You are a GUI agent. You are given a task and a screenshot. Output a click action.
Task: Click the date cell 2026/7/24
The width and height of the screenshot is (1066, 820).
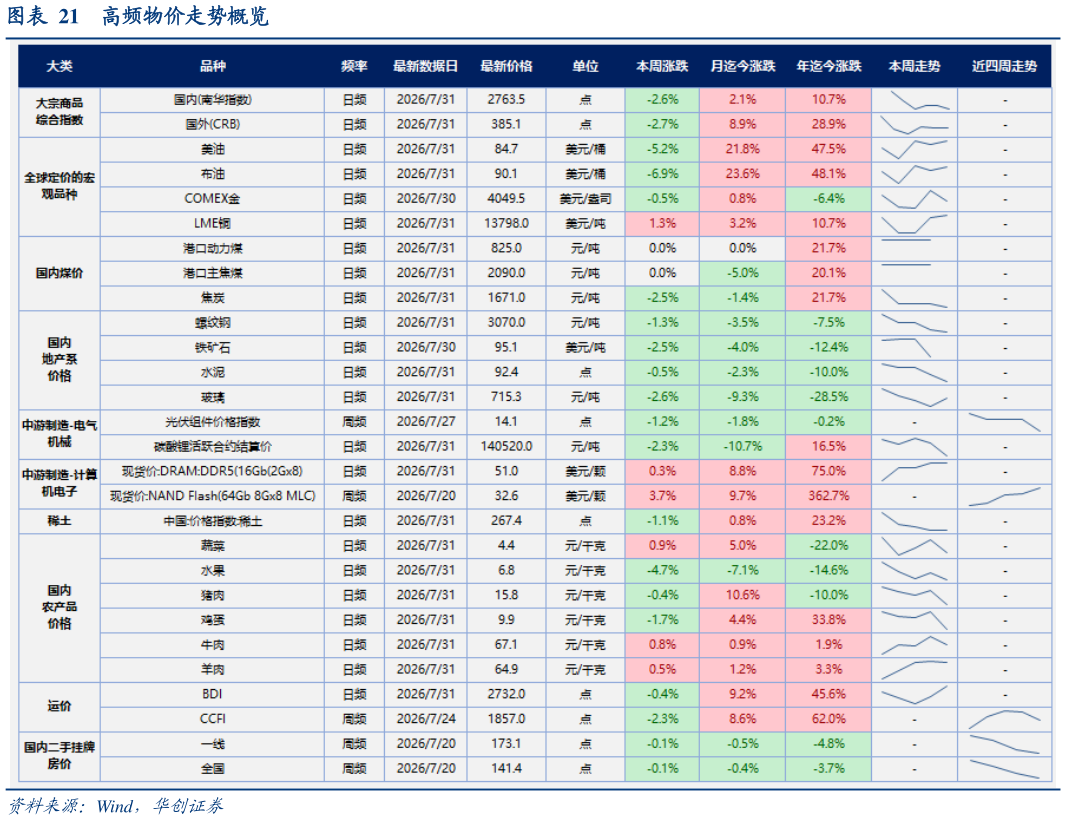tap(426, 719)
